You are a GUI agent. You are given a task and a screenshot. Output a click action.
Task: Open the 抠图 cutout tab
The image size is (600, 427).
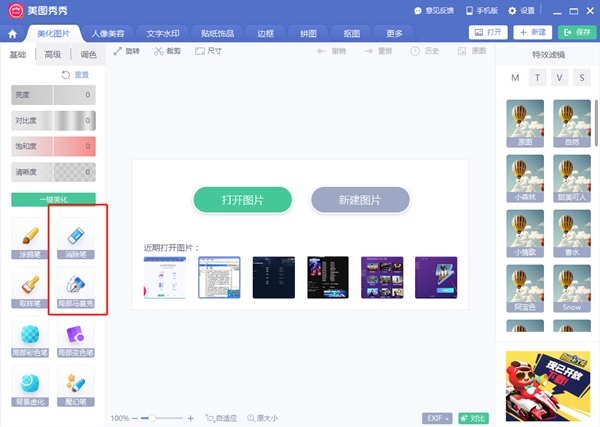pyautogui.click(x=351, y=34)
